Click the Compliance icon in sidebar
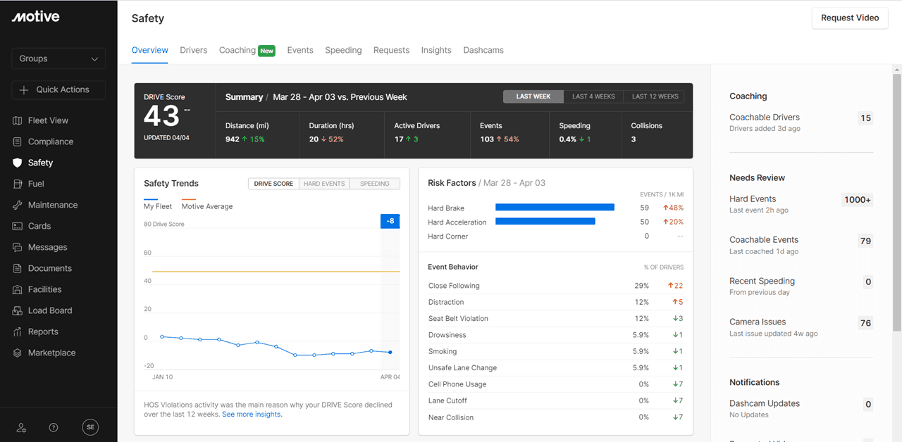902x442 pixels. coord(17,142)
